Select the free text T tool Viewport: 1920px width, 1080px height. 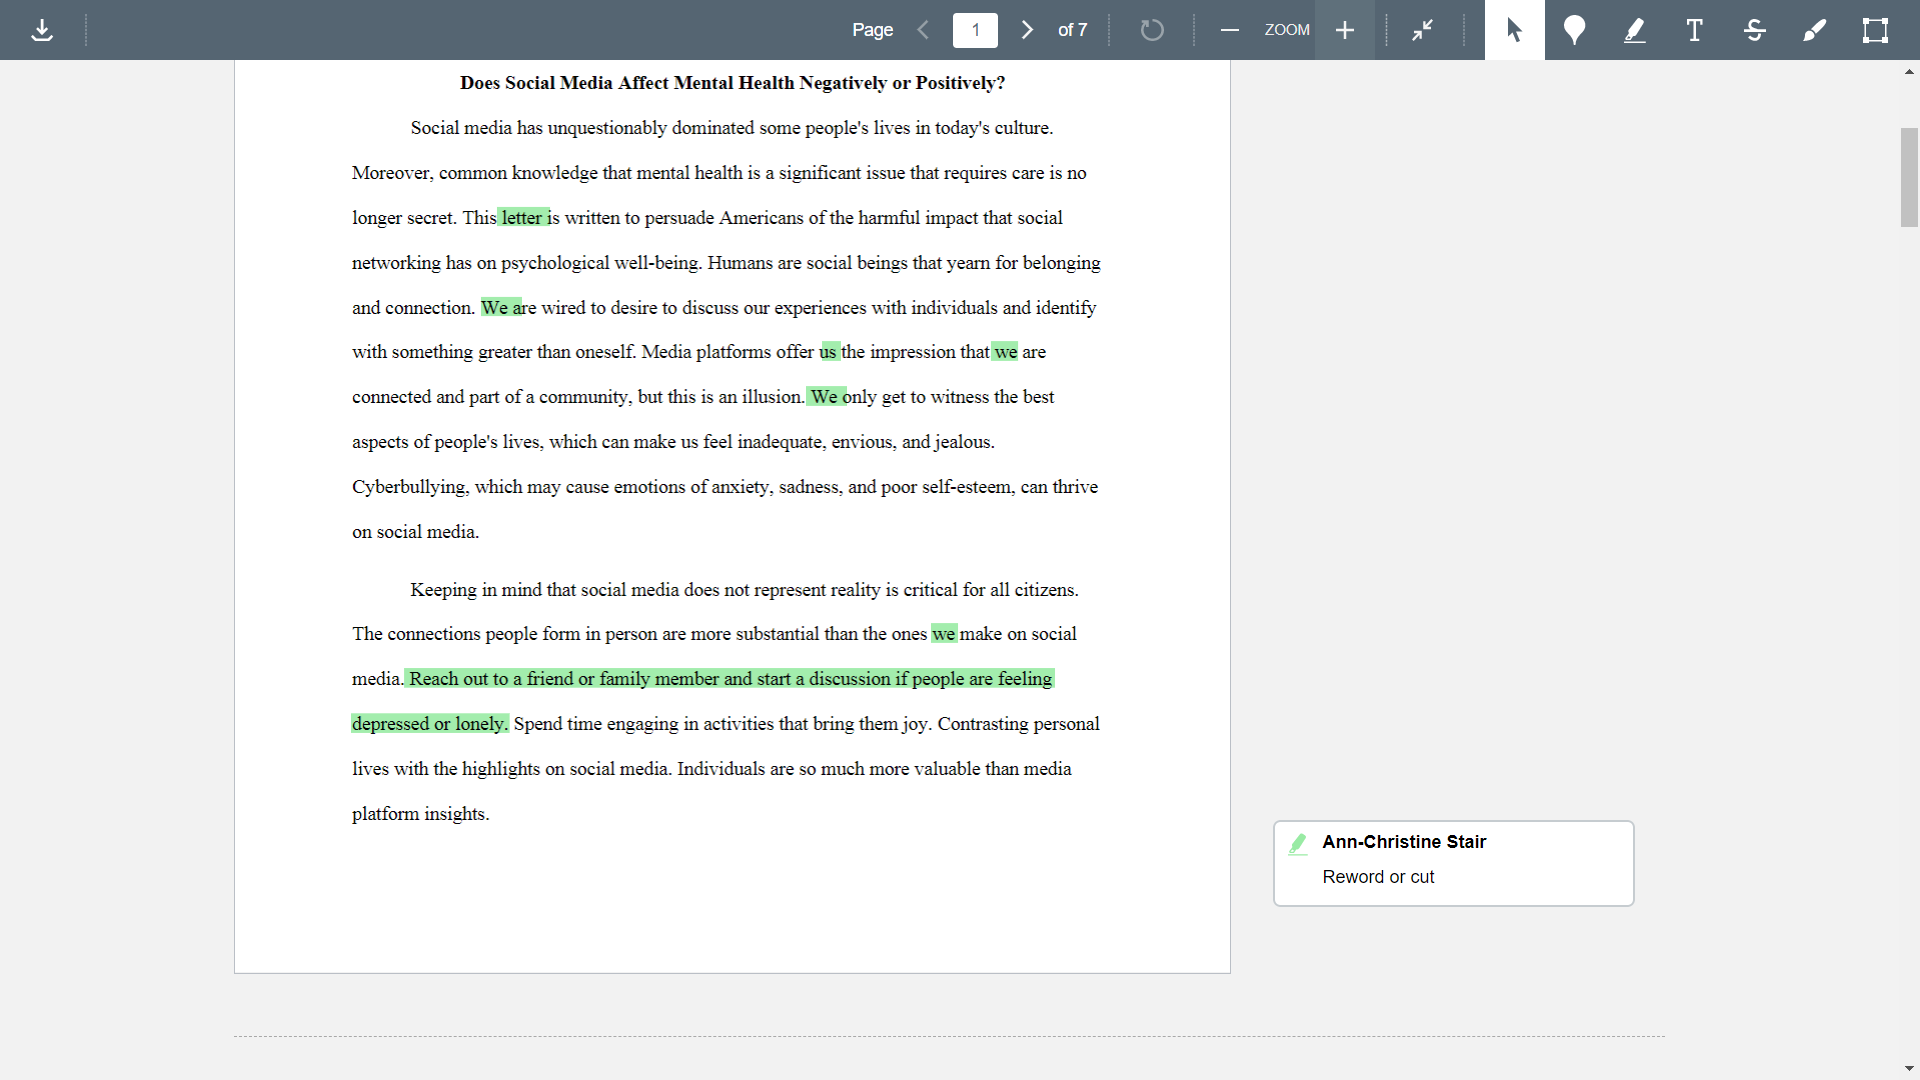tap(1694, 30)
